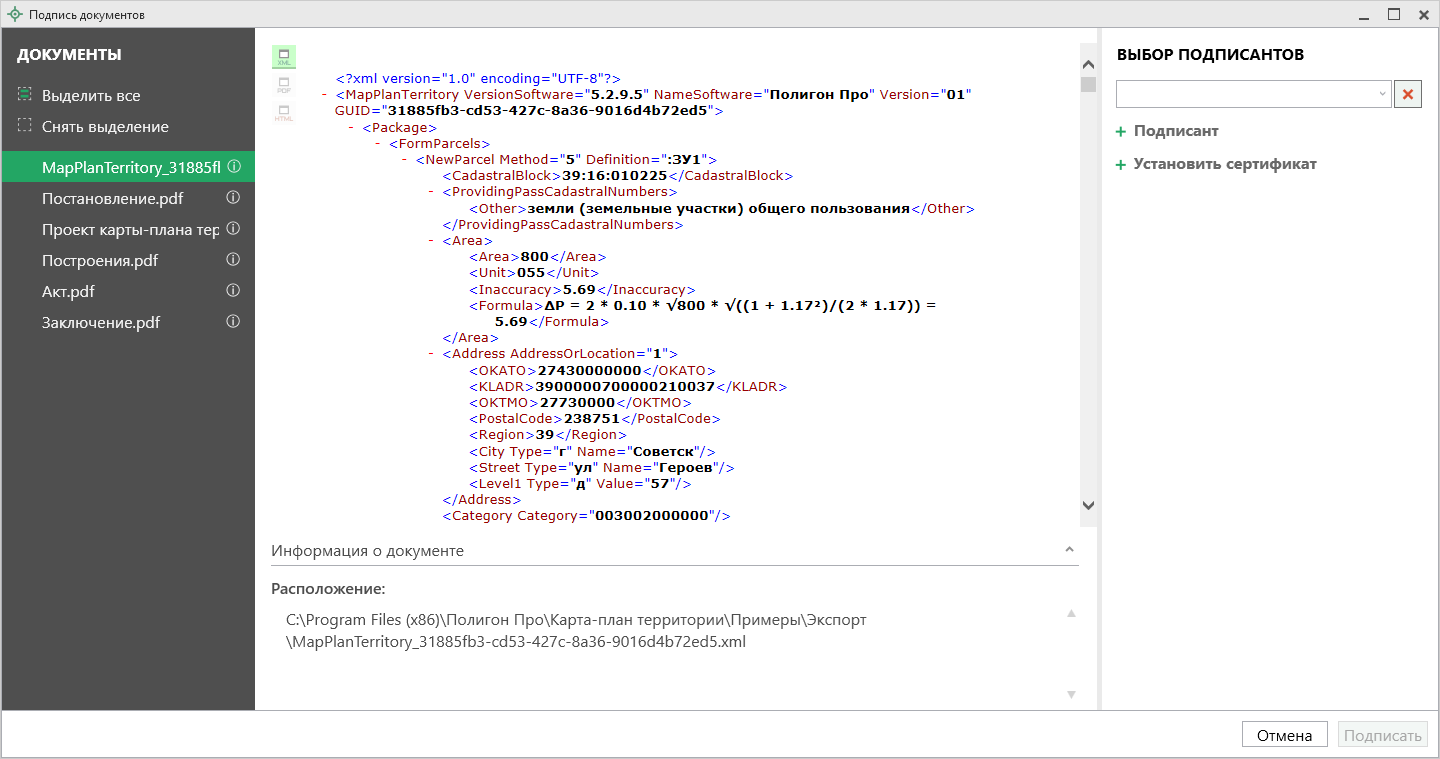Select all documents with Выделить все
This screenshot has height=759, width=1440.
pyautogui.click(x=90, y=96)
